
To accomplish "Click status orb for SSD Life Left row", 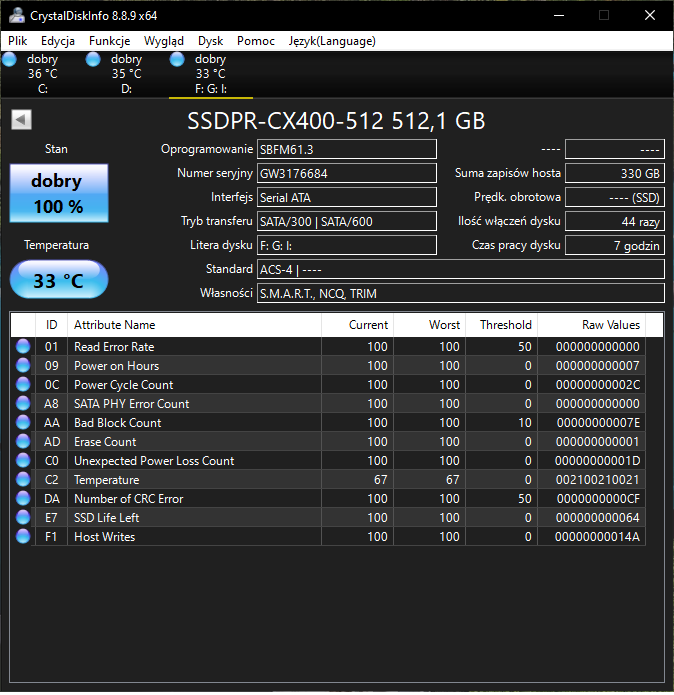I will coord(23,518).
